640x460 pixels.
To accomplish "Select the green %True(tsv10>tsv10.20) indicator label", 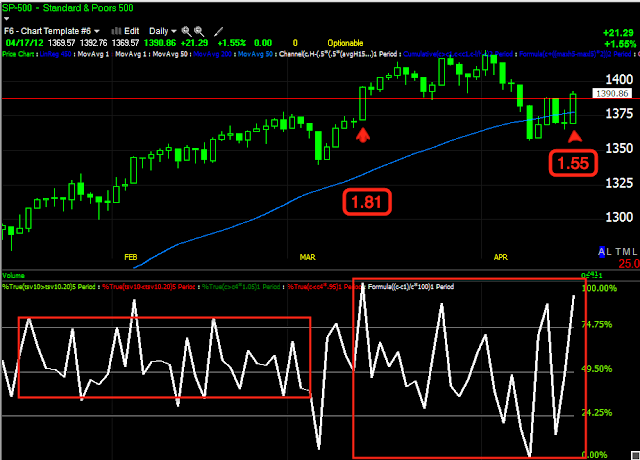I will [49, 287].
